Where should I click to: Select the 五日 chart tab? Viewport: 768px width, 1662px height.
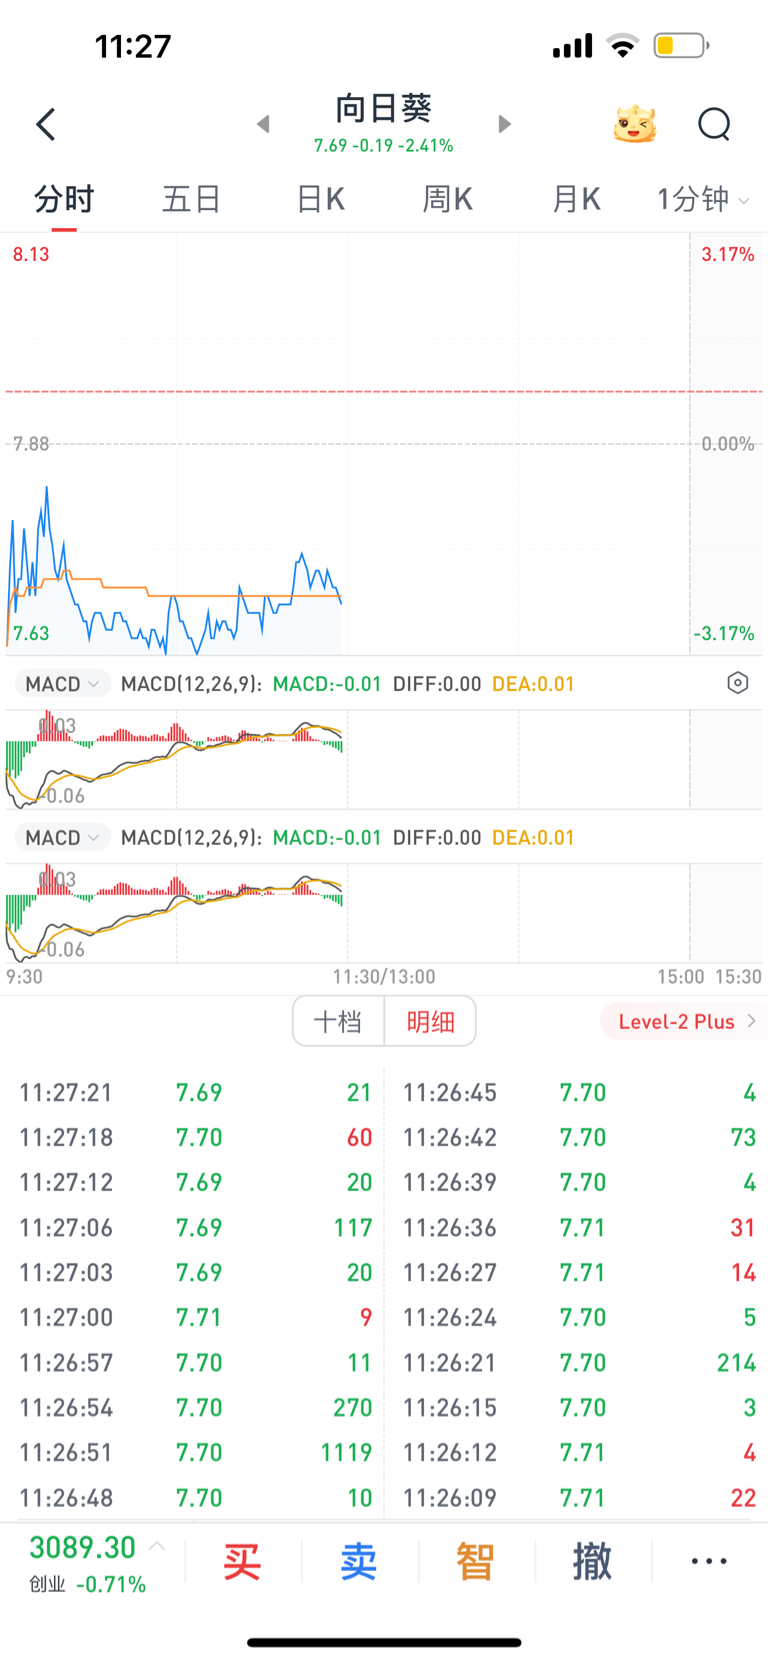point(191,199)
